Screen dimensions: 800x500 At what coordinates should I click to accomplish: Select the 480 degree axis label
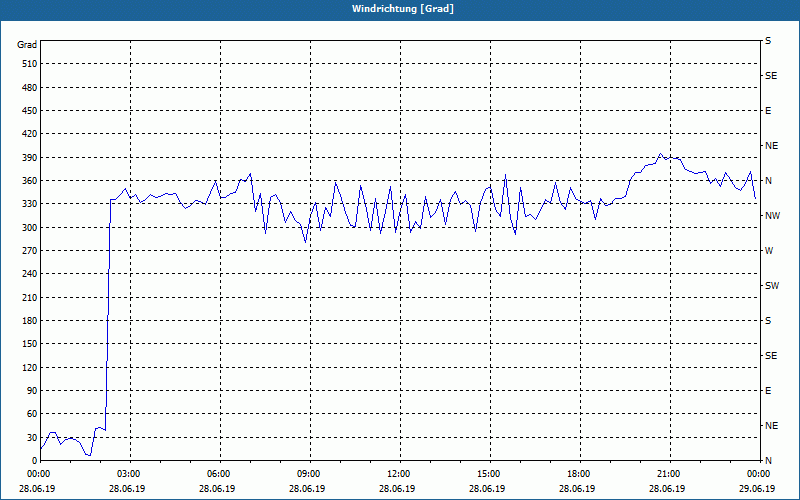30,87
